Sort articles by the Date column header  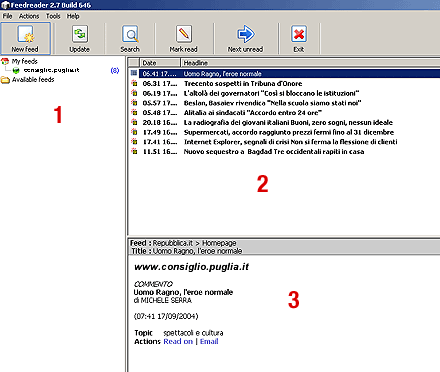click(160, 62)
